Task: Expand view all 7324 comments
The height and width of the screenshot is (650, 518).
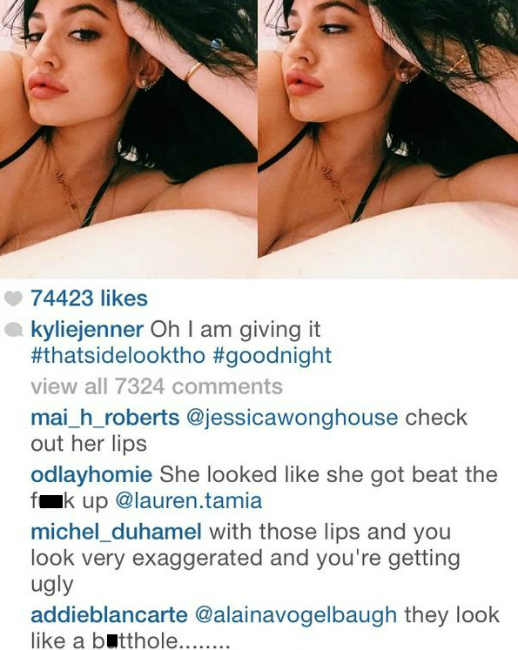Action: tap(157, 386)
